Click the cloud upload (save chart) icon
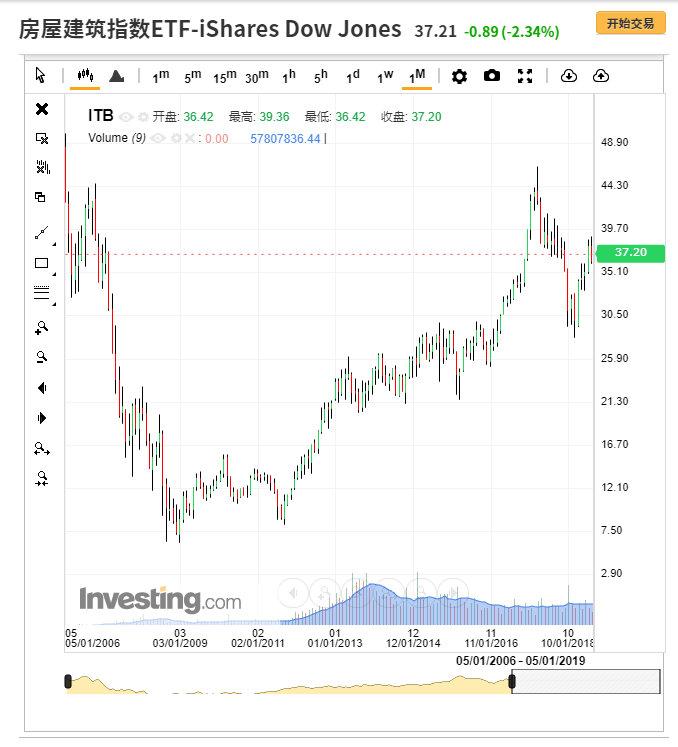Image resolution: width=678 pixels, height=747 pixels. (601, 76)
